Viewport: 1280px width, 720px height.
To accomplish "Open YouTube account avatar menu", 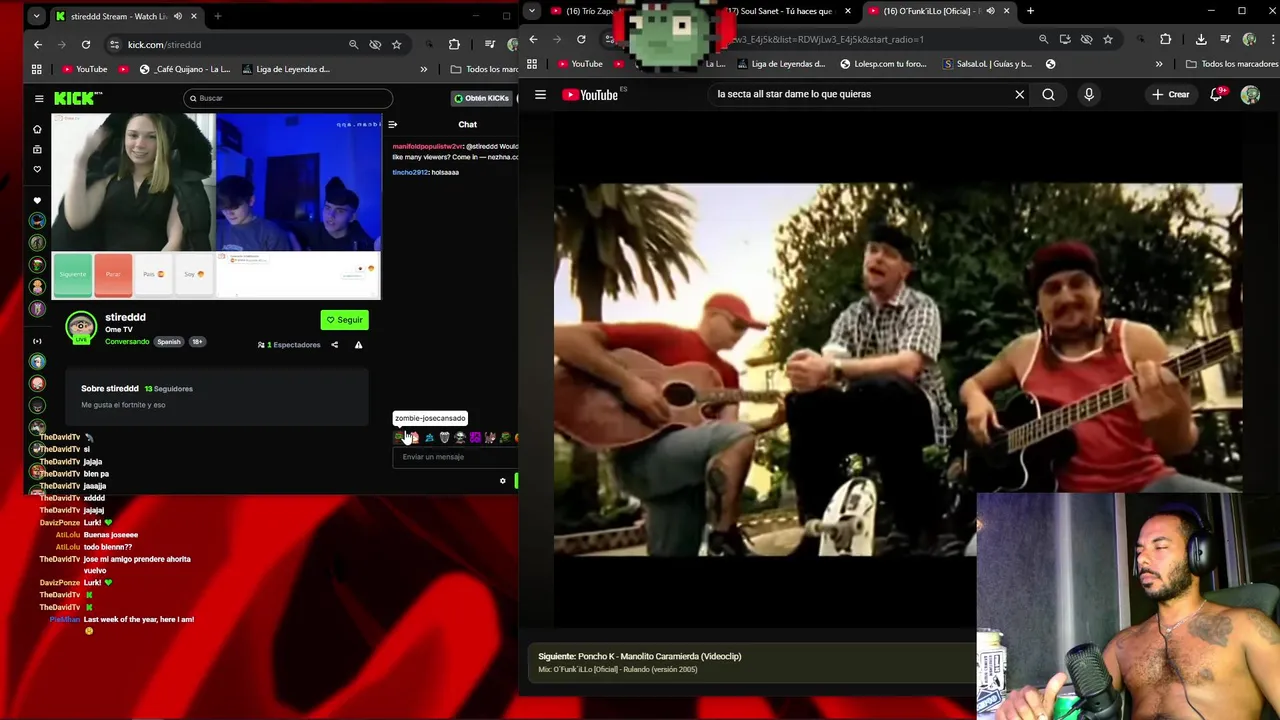I will coord(1250,95).
